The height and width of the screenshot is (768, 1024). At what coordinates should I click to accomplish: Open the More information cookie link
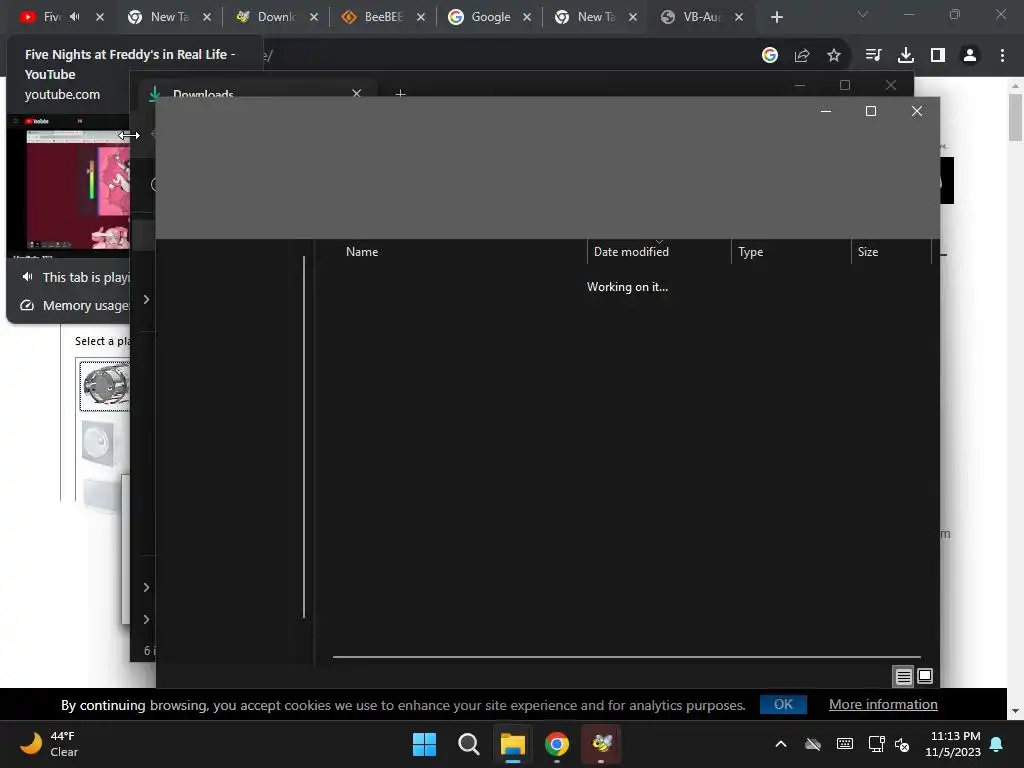pyautogui.click(x=883, y=704)
